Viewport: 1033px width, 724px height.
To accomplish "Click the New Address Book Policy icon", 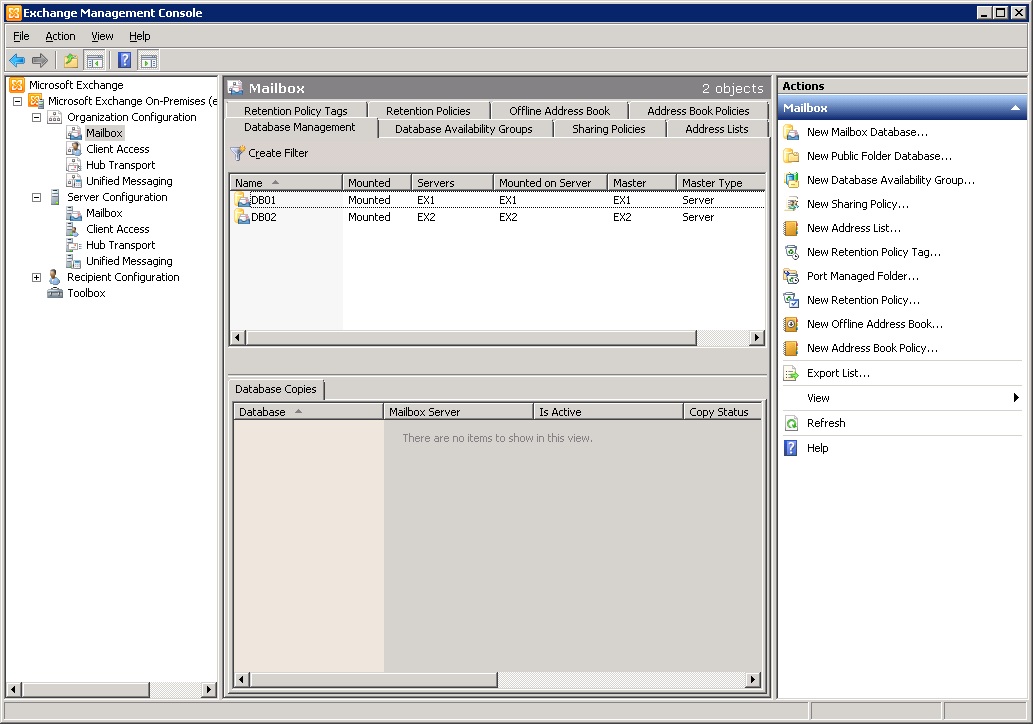I will click(791, 348).
